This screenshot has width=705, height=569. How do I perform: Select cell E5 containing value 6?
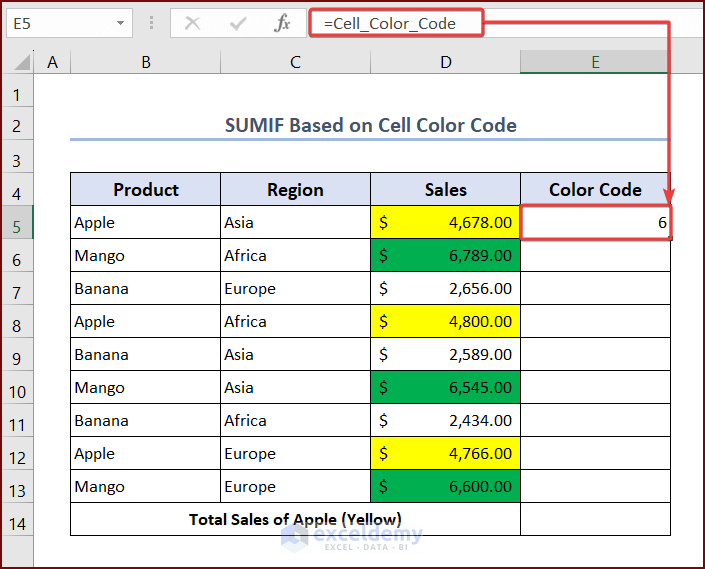click(595, 223)
